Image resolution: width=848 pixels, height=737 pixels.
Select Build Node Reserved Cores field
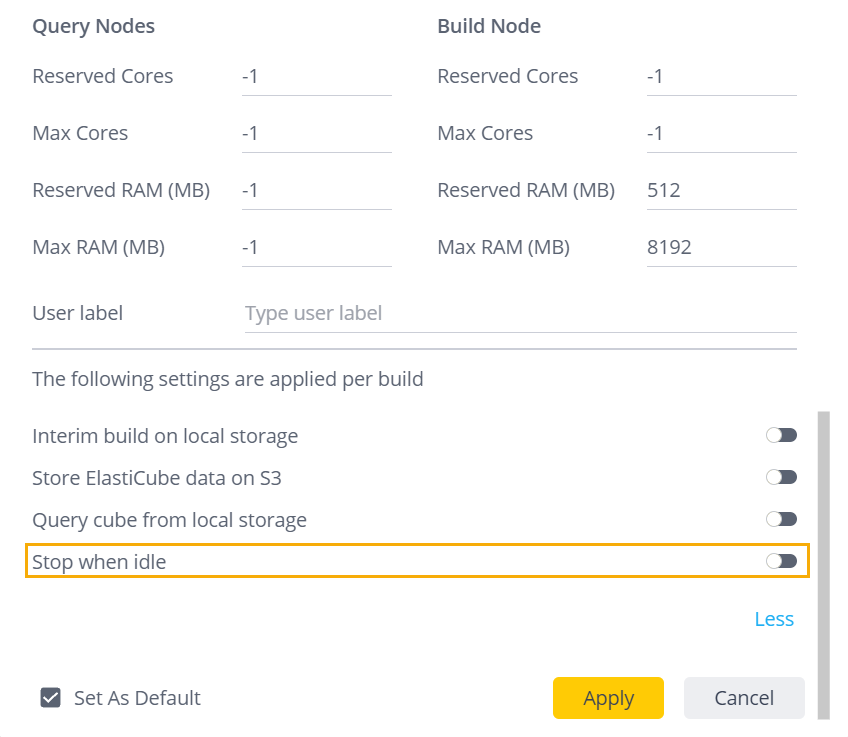[x=722, y=77]
